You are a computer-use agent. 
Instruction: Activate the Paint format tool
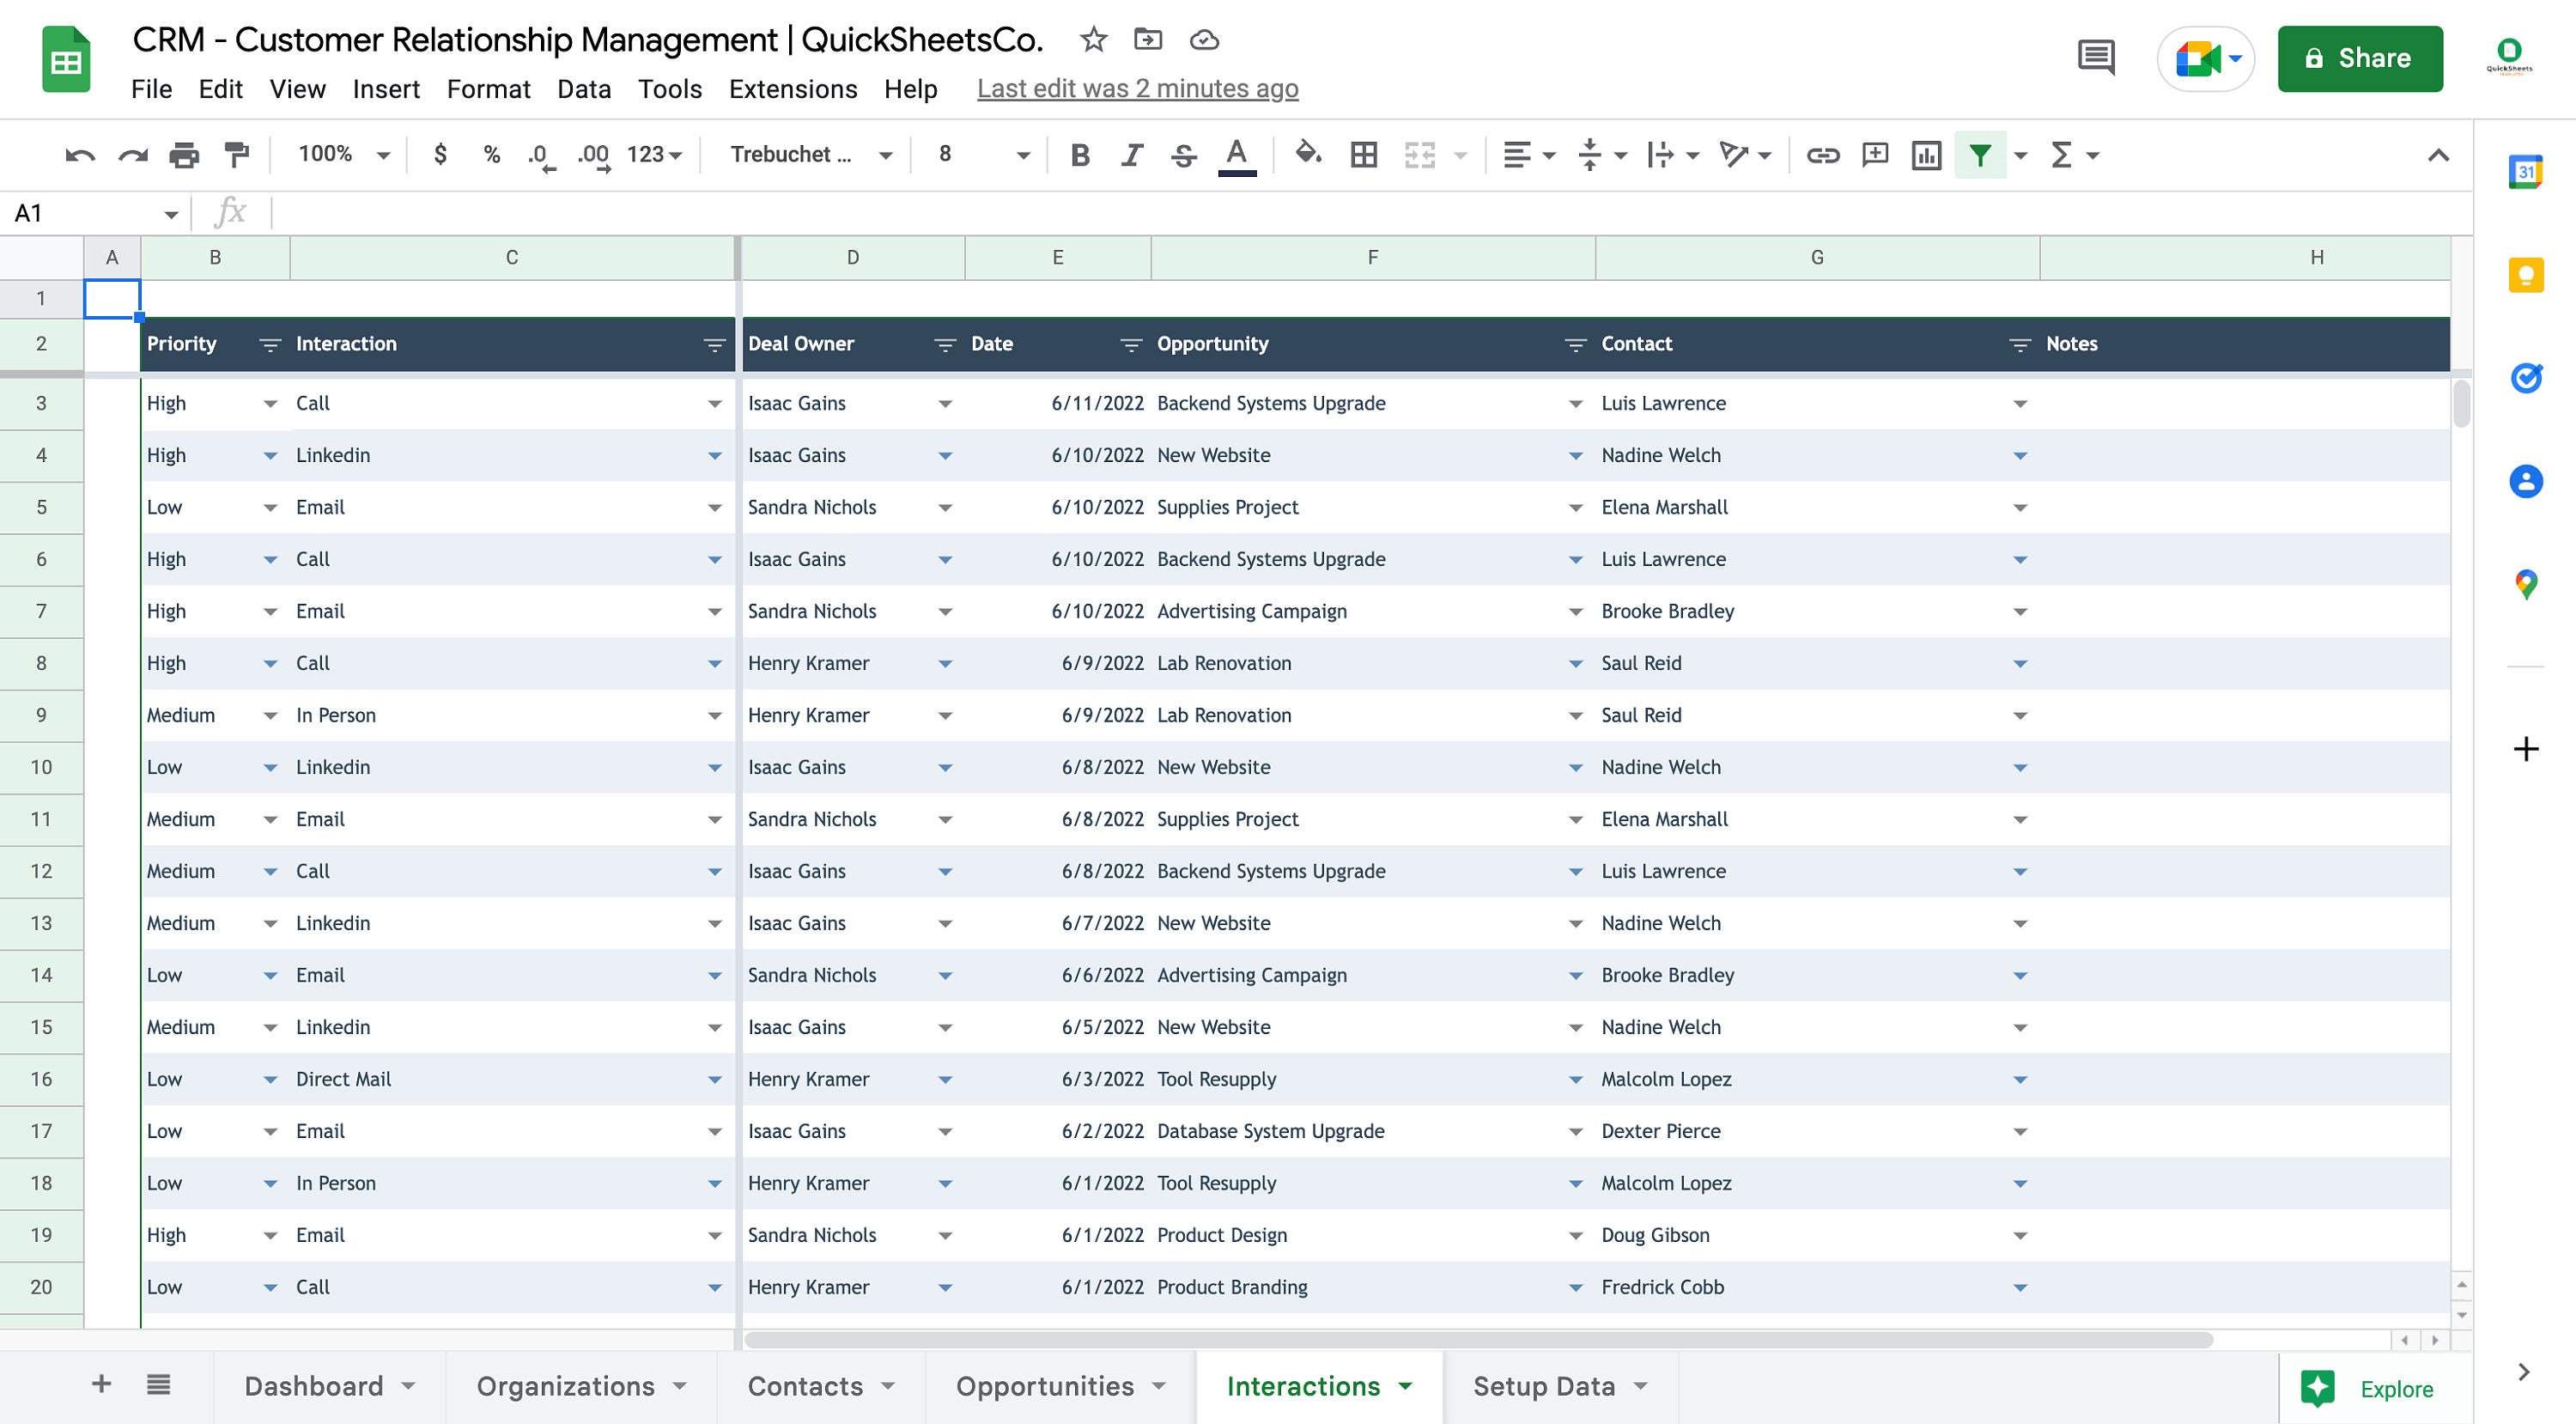236,154
